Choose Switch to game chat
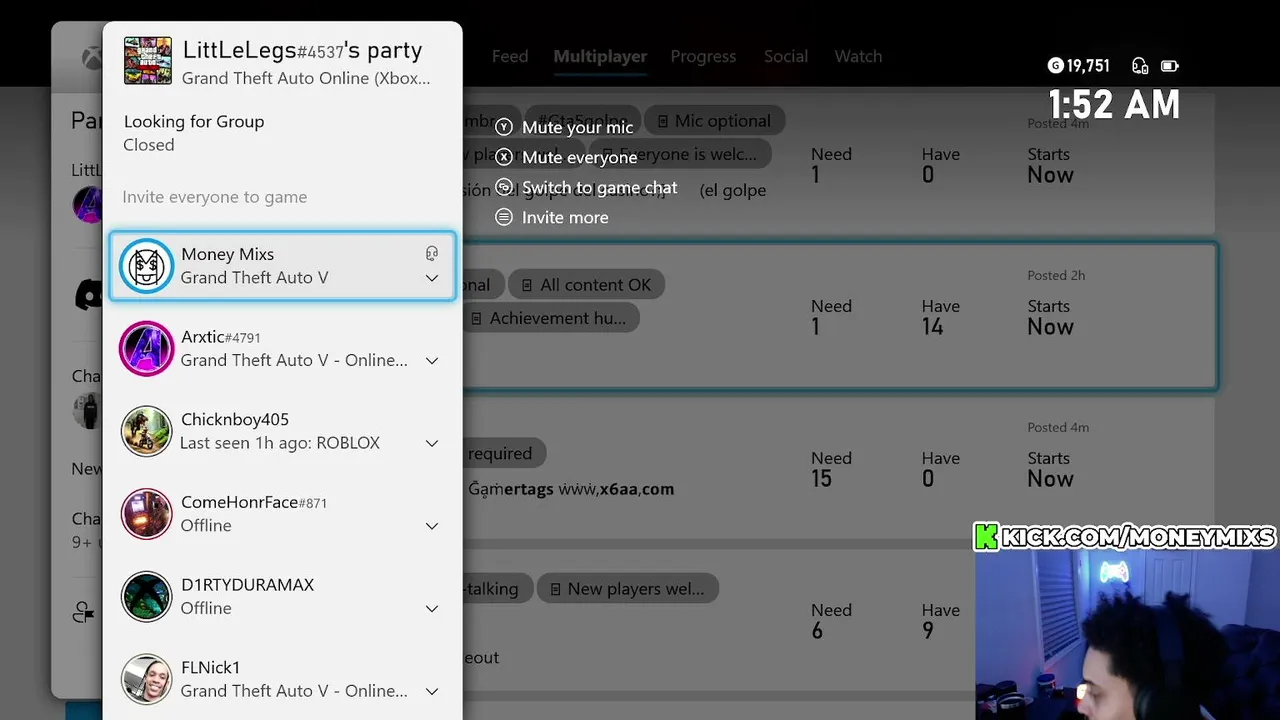This screenshot has width=1280, height=720. click(599, 187)
